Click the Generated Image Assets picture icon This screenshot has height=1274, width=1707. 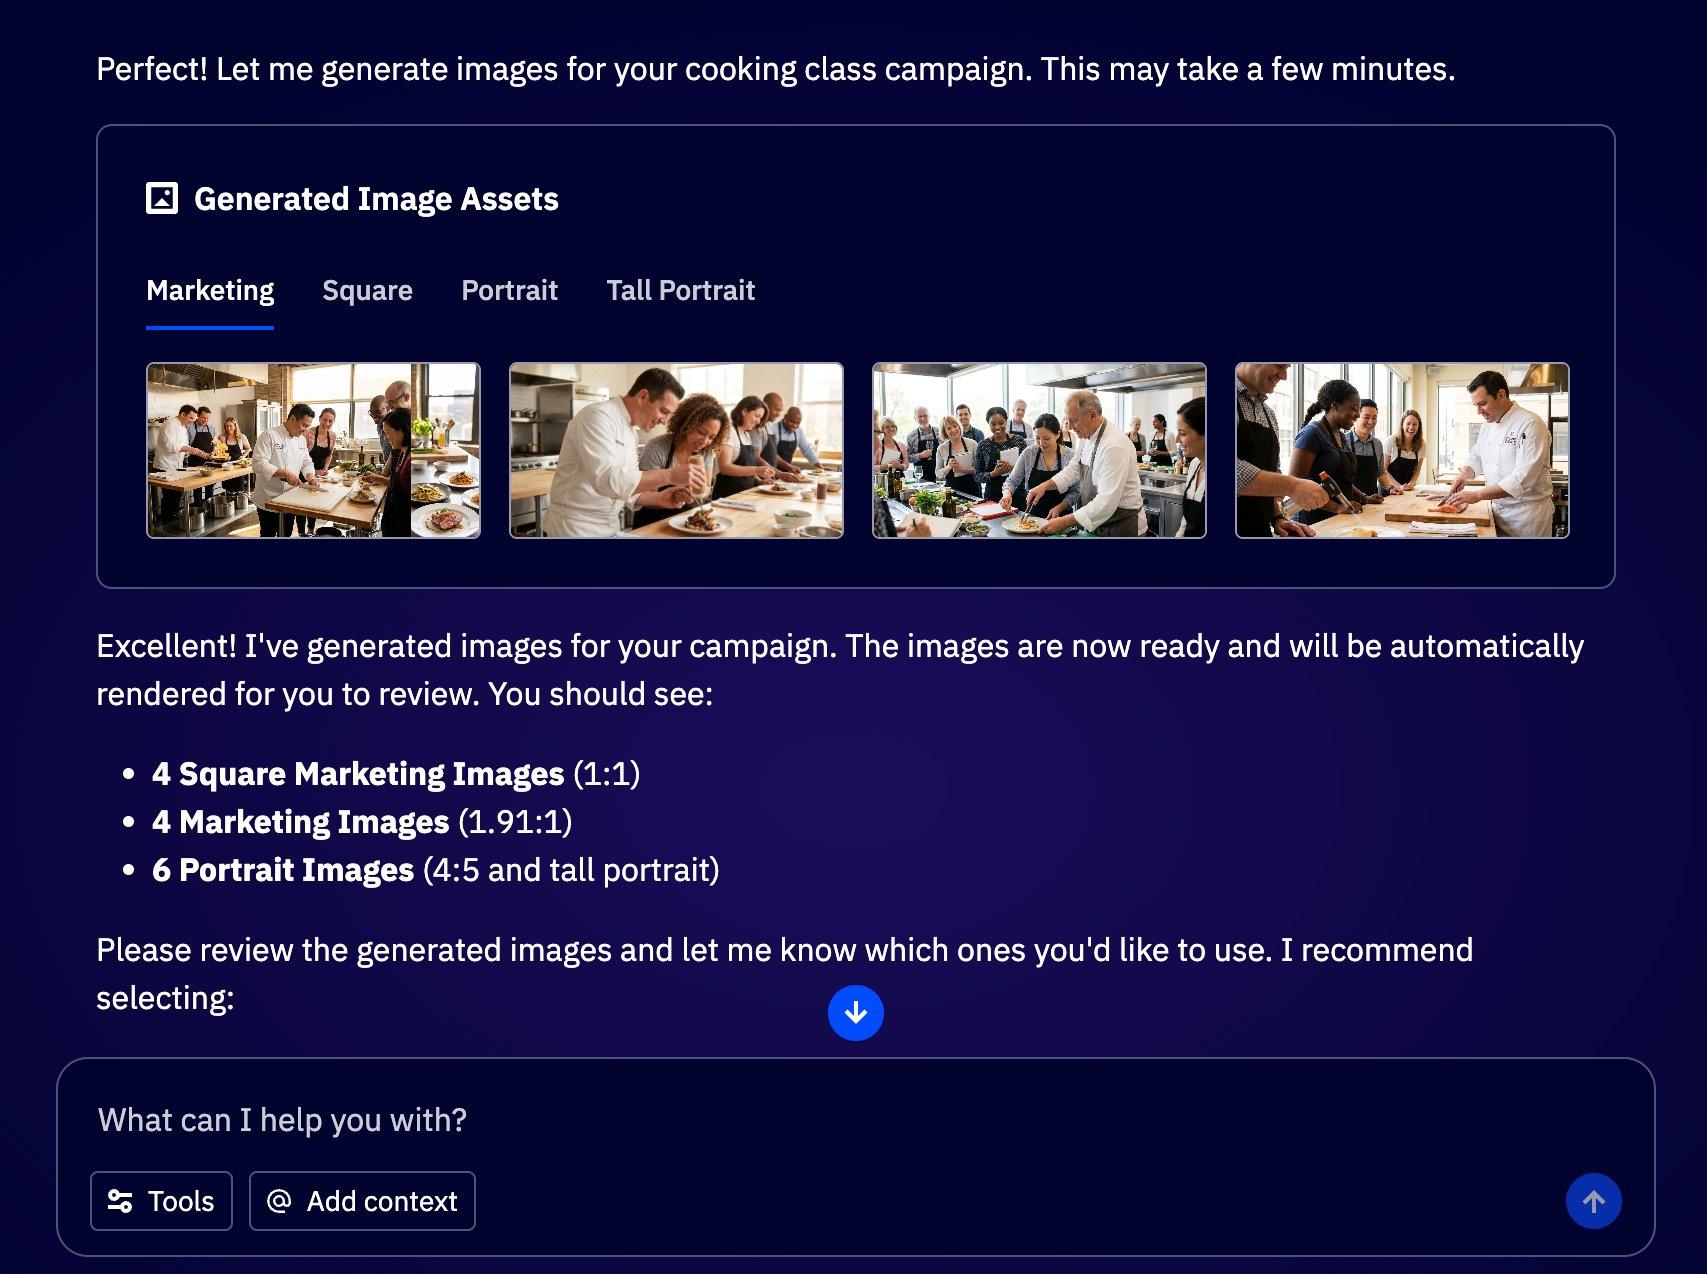[162, 198]
